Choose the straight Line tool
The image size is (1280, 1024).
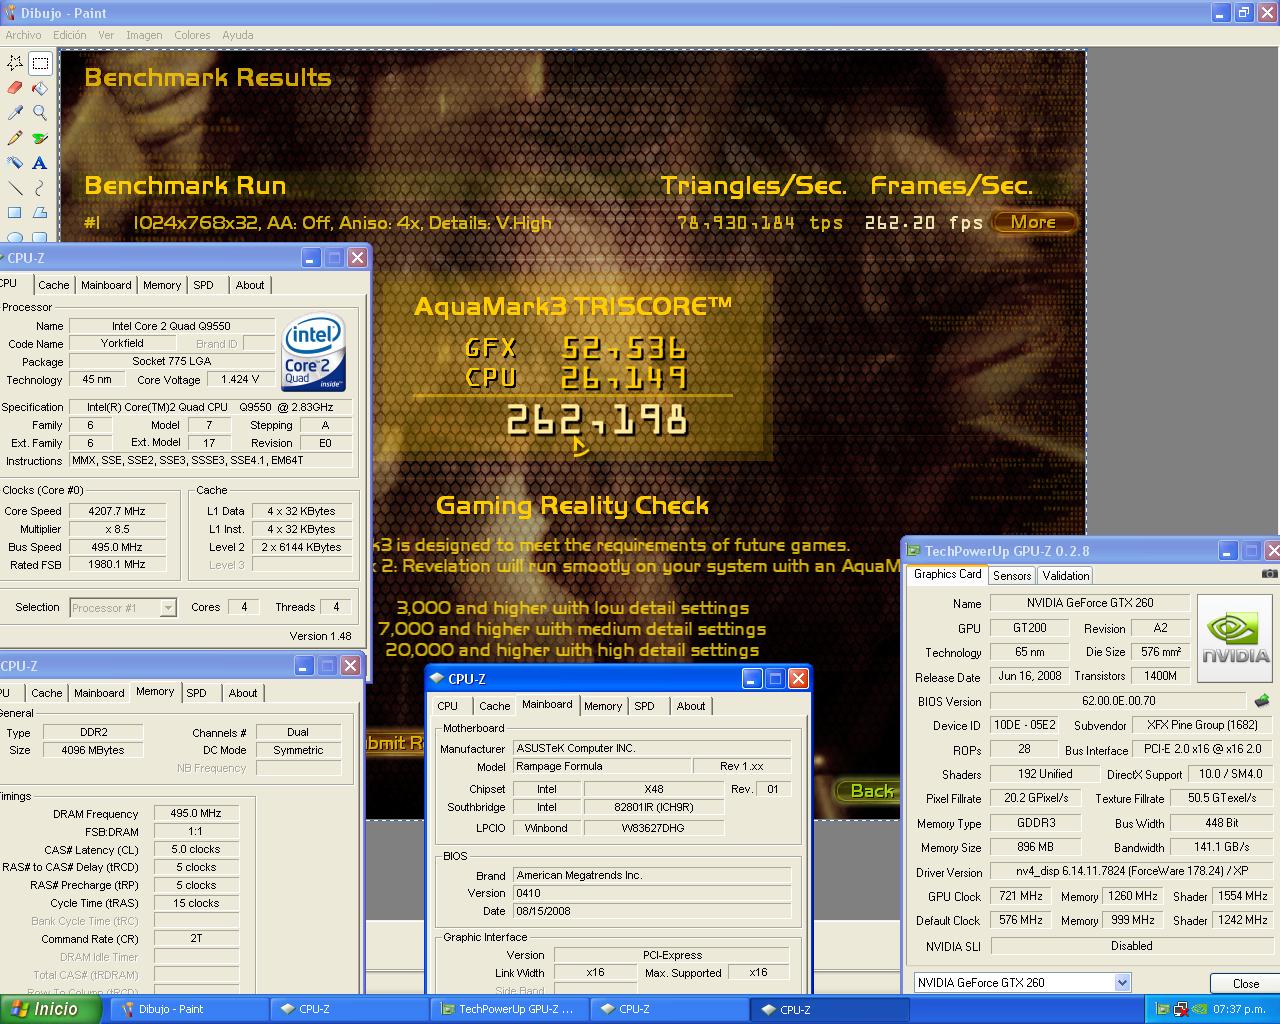click(15, 188)
